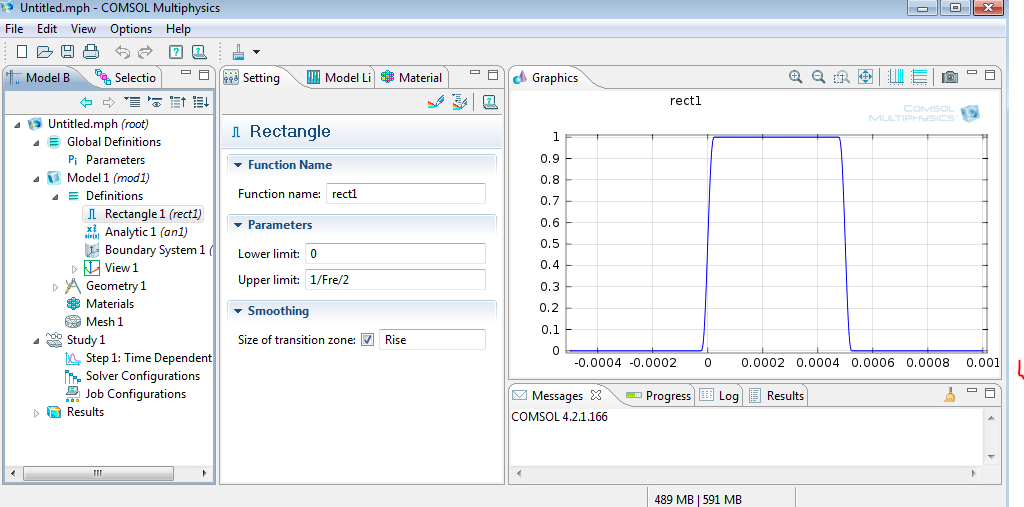Viewport: 1024px width, 507px height.
Task: Take a snapshot with the camera icon
Action: click(949, 77)
